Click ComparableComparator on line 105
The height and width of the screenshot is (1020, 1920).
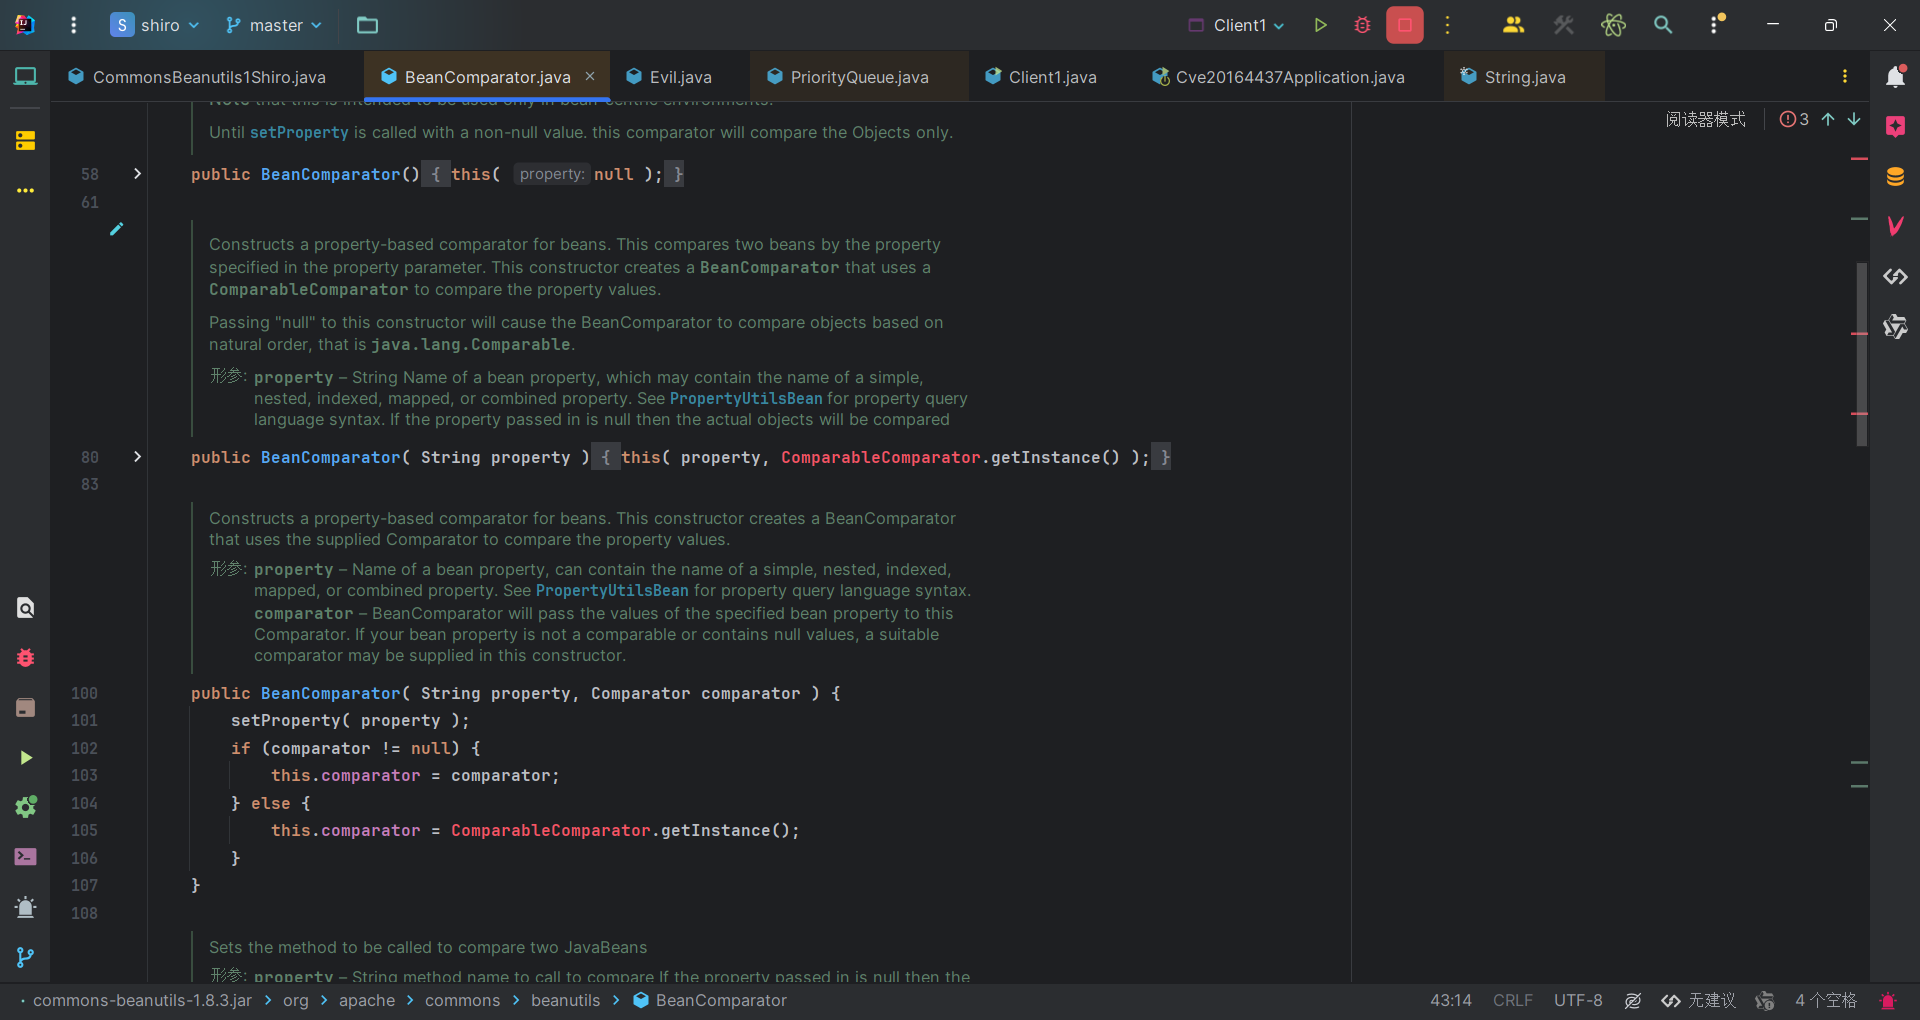click(x=550, y=830)
